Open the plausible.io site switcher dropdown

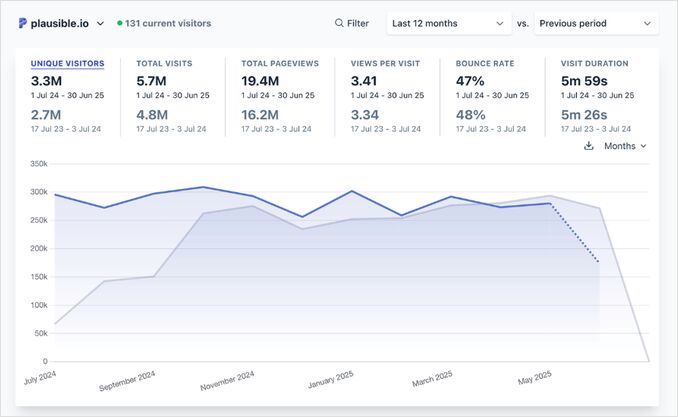100,23
